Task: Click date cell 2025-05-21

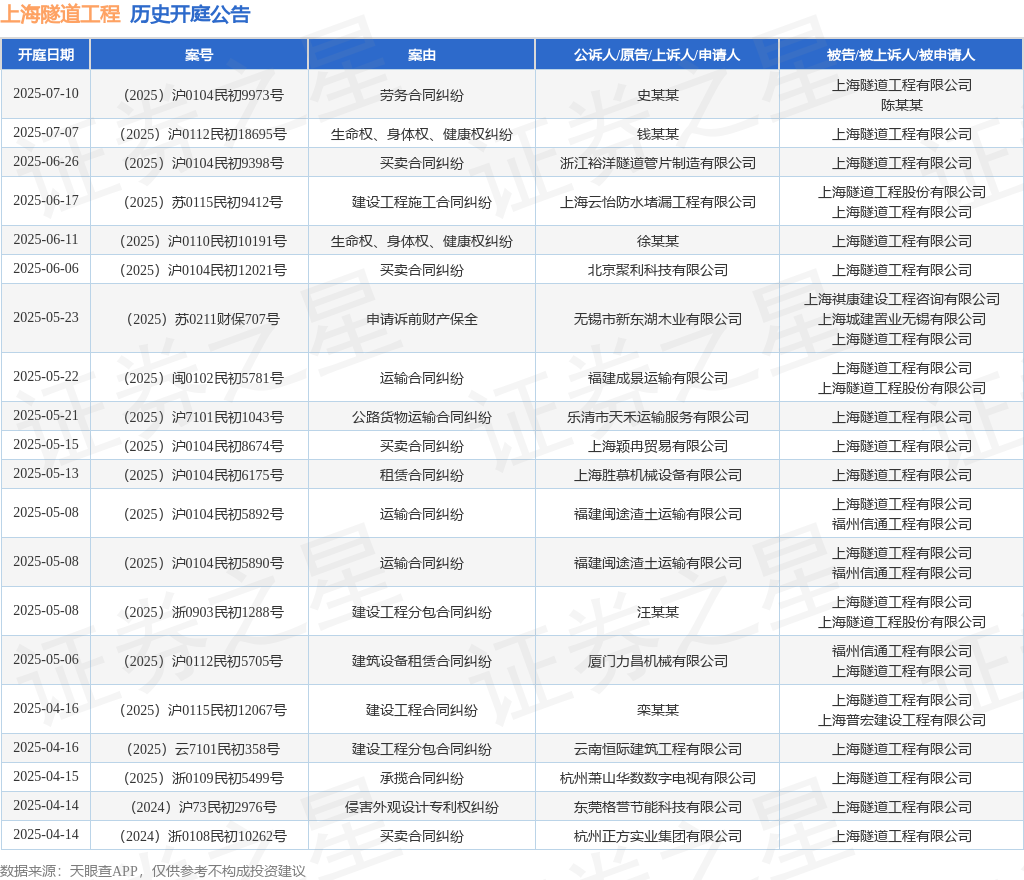Action: tap(46, 416)
